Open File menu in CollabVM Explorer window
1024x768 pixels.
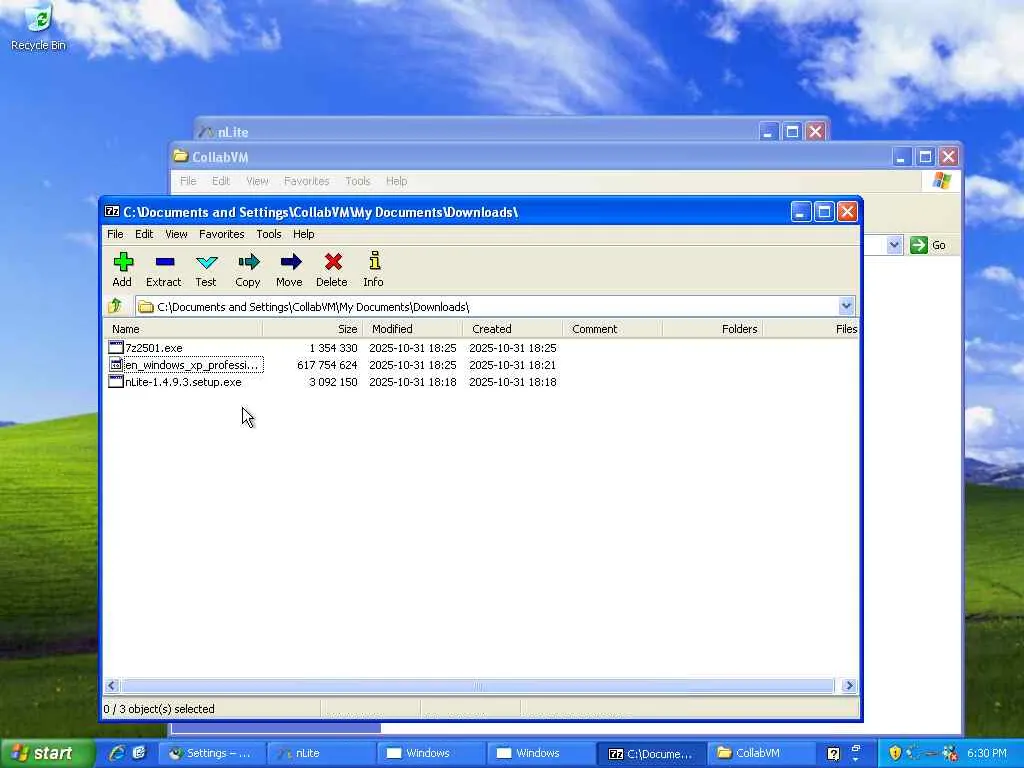[x=188, y=181]
